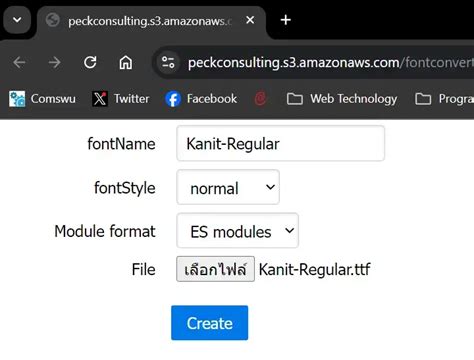474x360 pixels.
Task: Open the tab search dropdown arrow
Action: point(17,20)
